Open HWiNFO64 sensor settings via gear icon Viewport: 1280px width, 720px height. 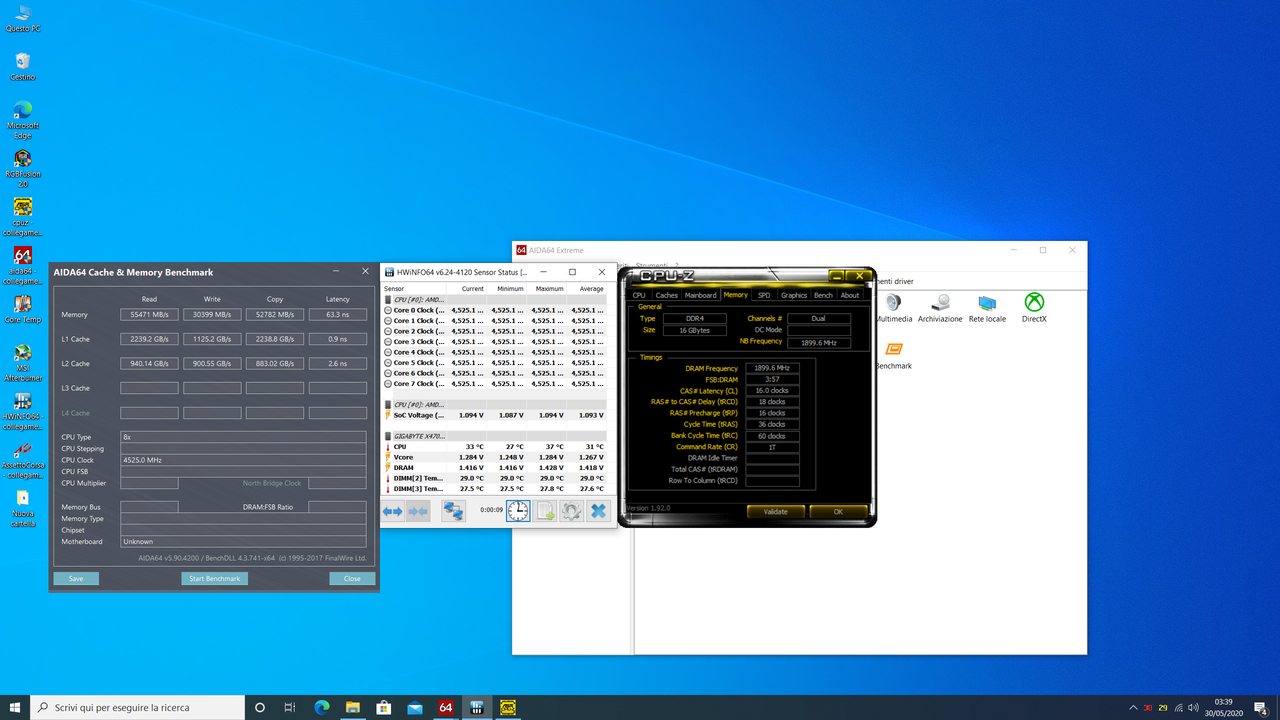(572, 510)
